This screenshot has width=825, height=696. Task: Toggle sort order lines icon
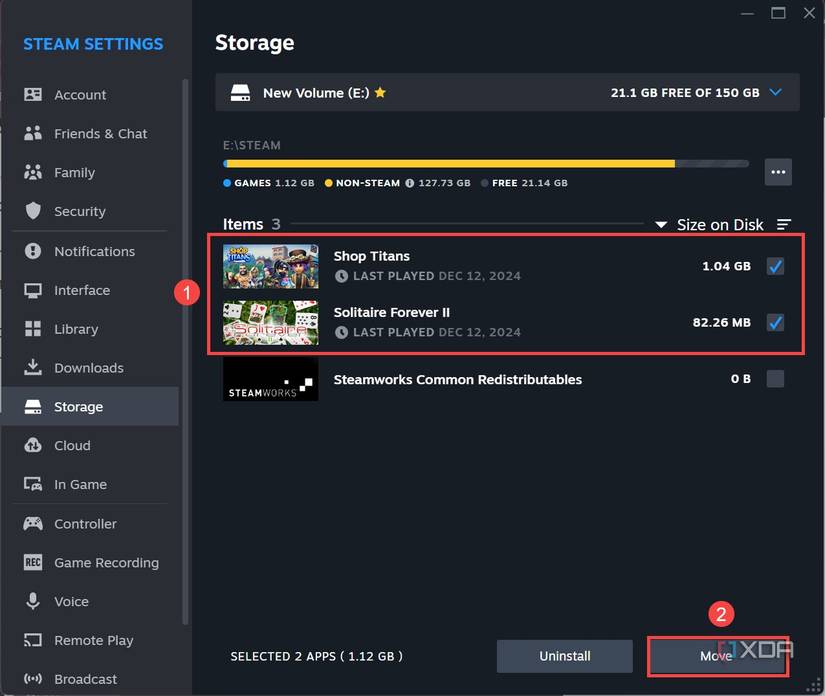pyautogui.click(x=784, y=225)
